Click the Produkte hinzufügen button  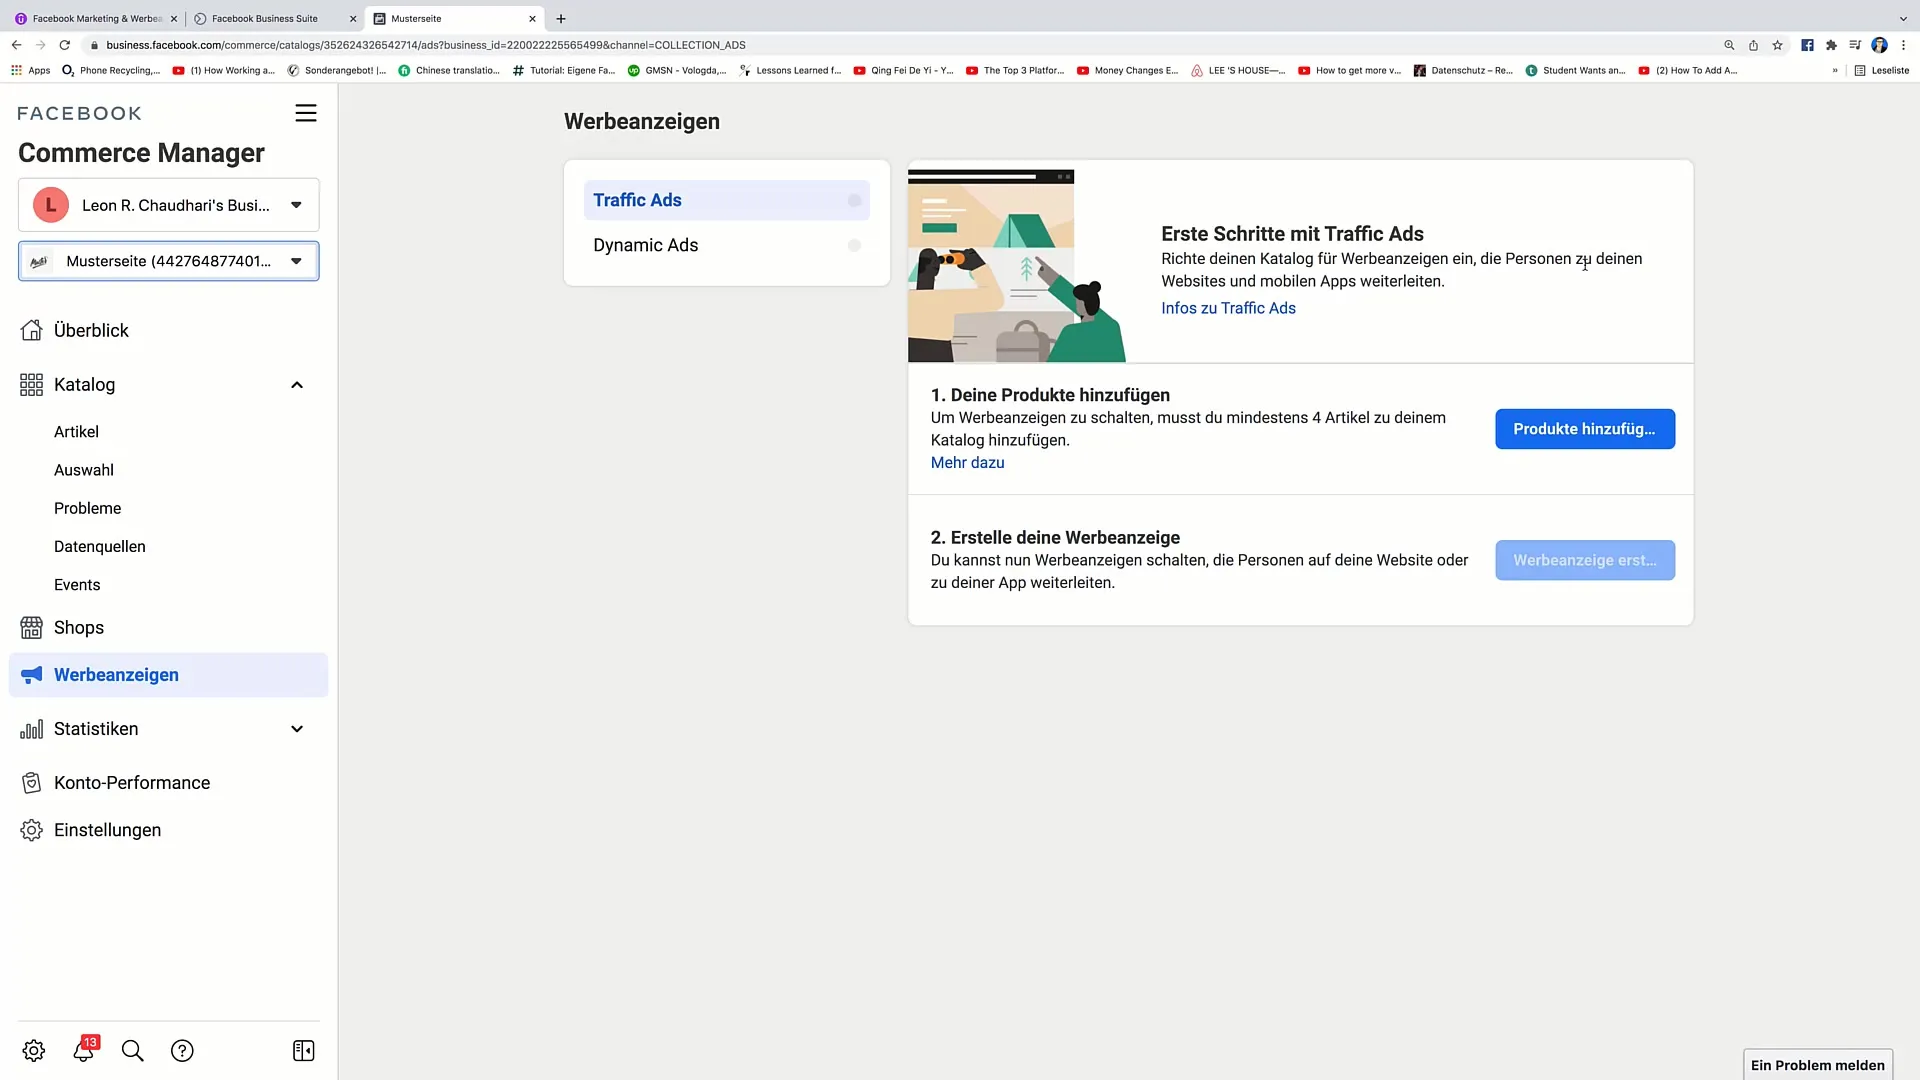[x=1585, y=429]
